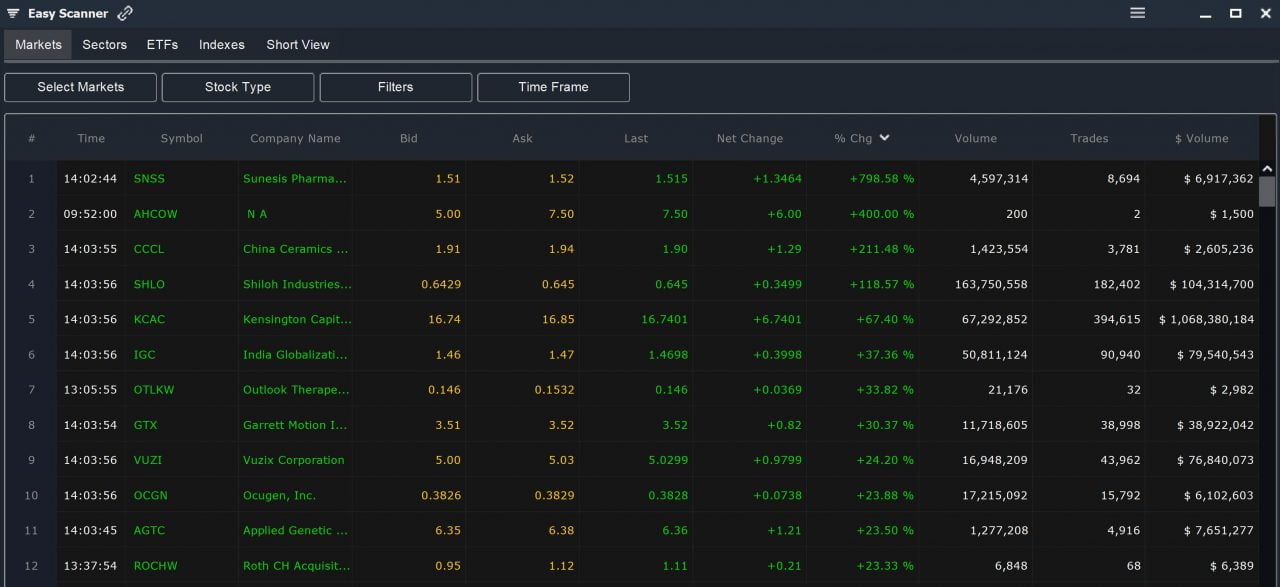This screenshot has width=1280, height=587.
Task: Switch to the ETFs tab
Action: pos(162,44)
